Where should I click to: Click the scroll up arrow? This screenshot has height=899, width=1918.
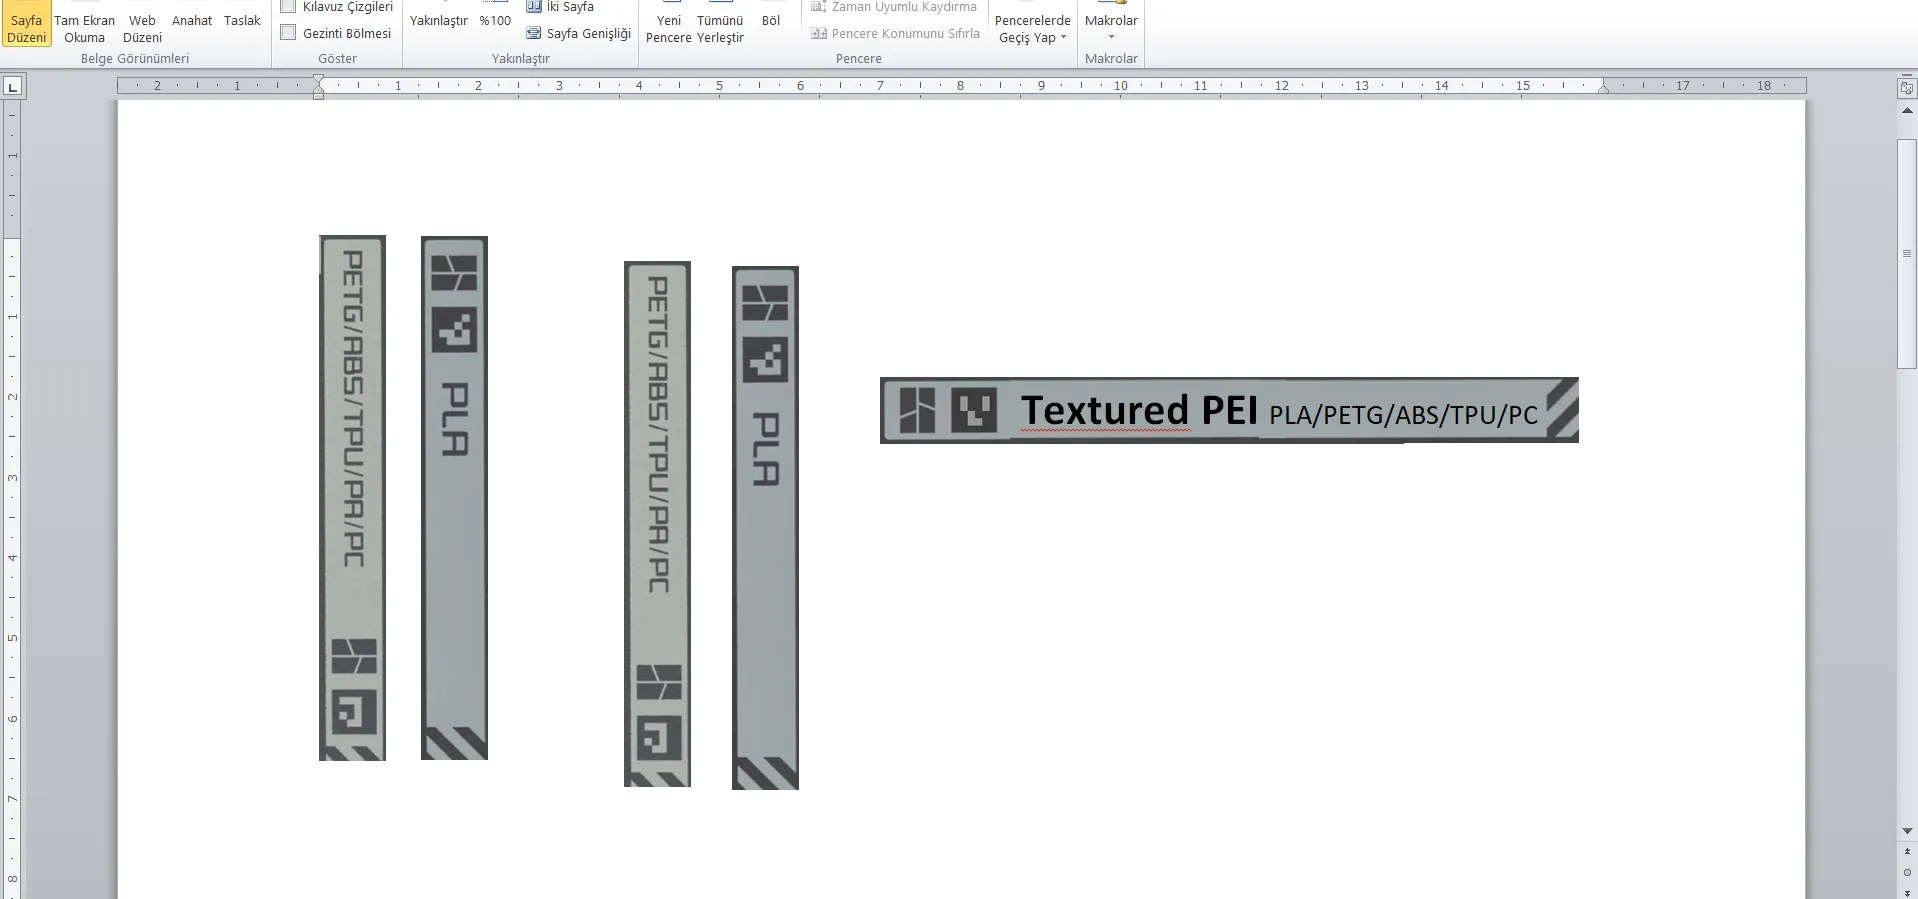pos(1907,110)
